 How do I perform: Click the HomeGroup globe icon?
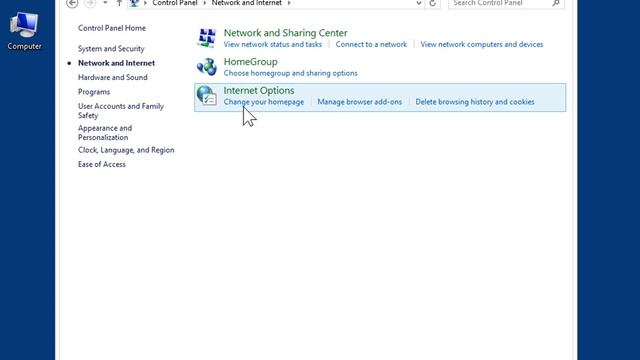pos(207,67)
